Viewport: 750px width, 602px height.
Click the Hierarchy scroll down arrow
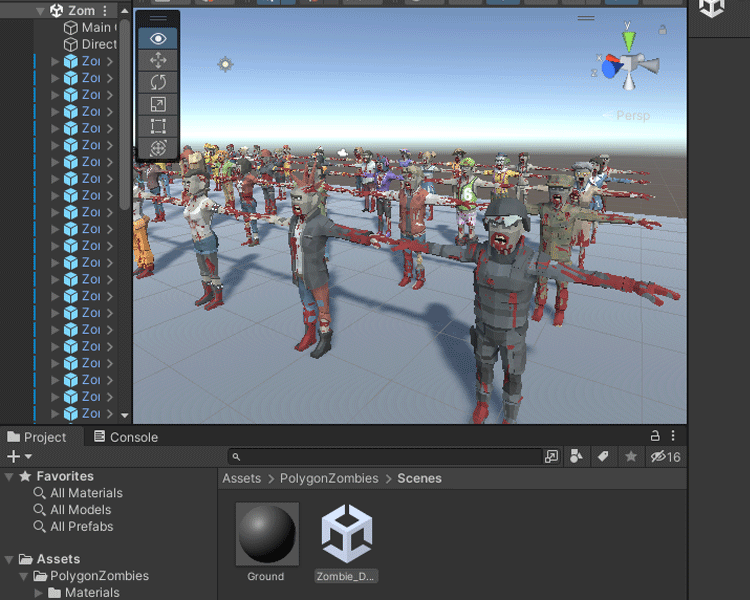(125, 415)
